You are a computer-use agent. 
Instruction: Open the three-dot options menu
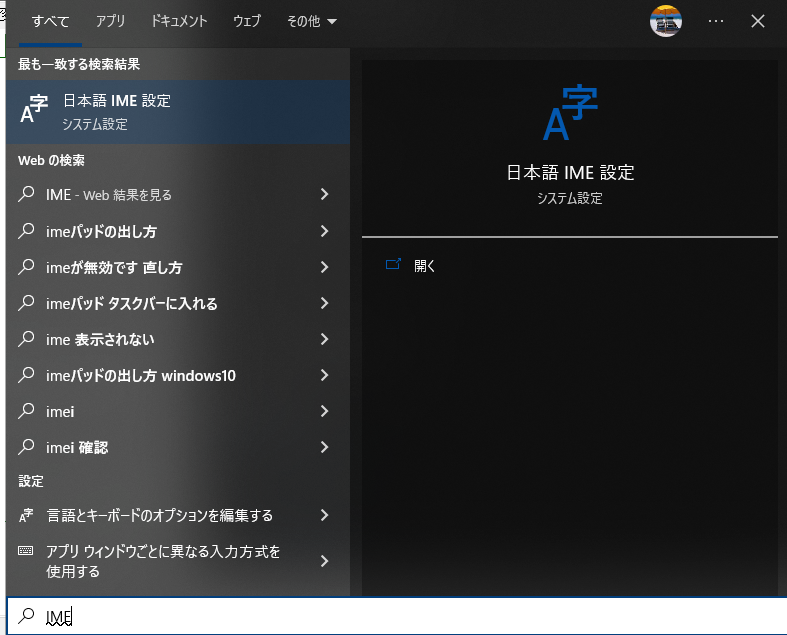point(716,21)
